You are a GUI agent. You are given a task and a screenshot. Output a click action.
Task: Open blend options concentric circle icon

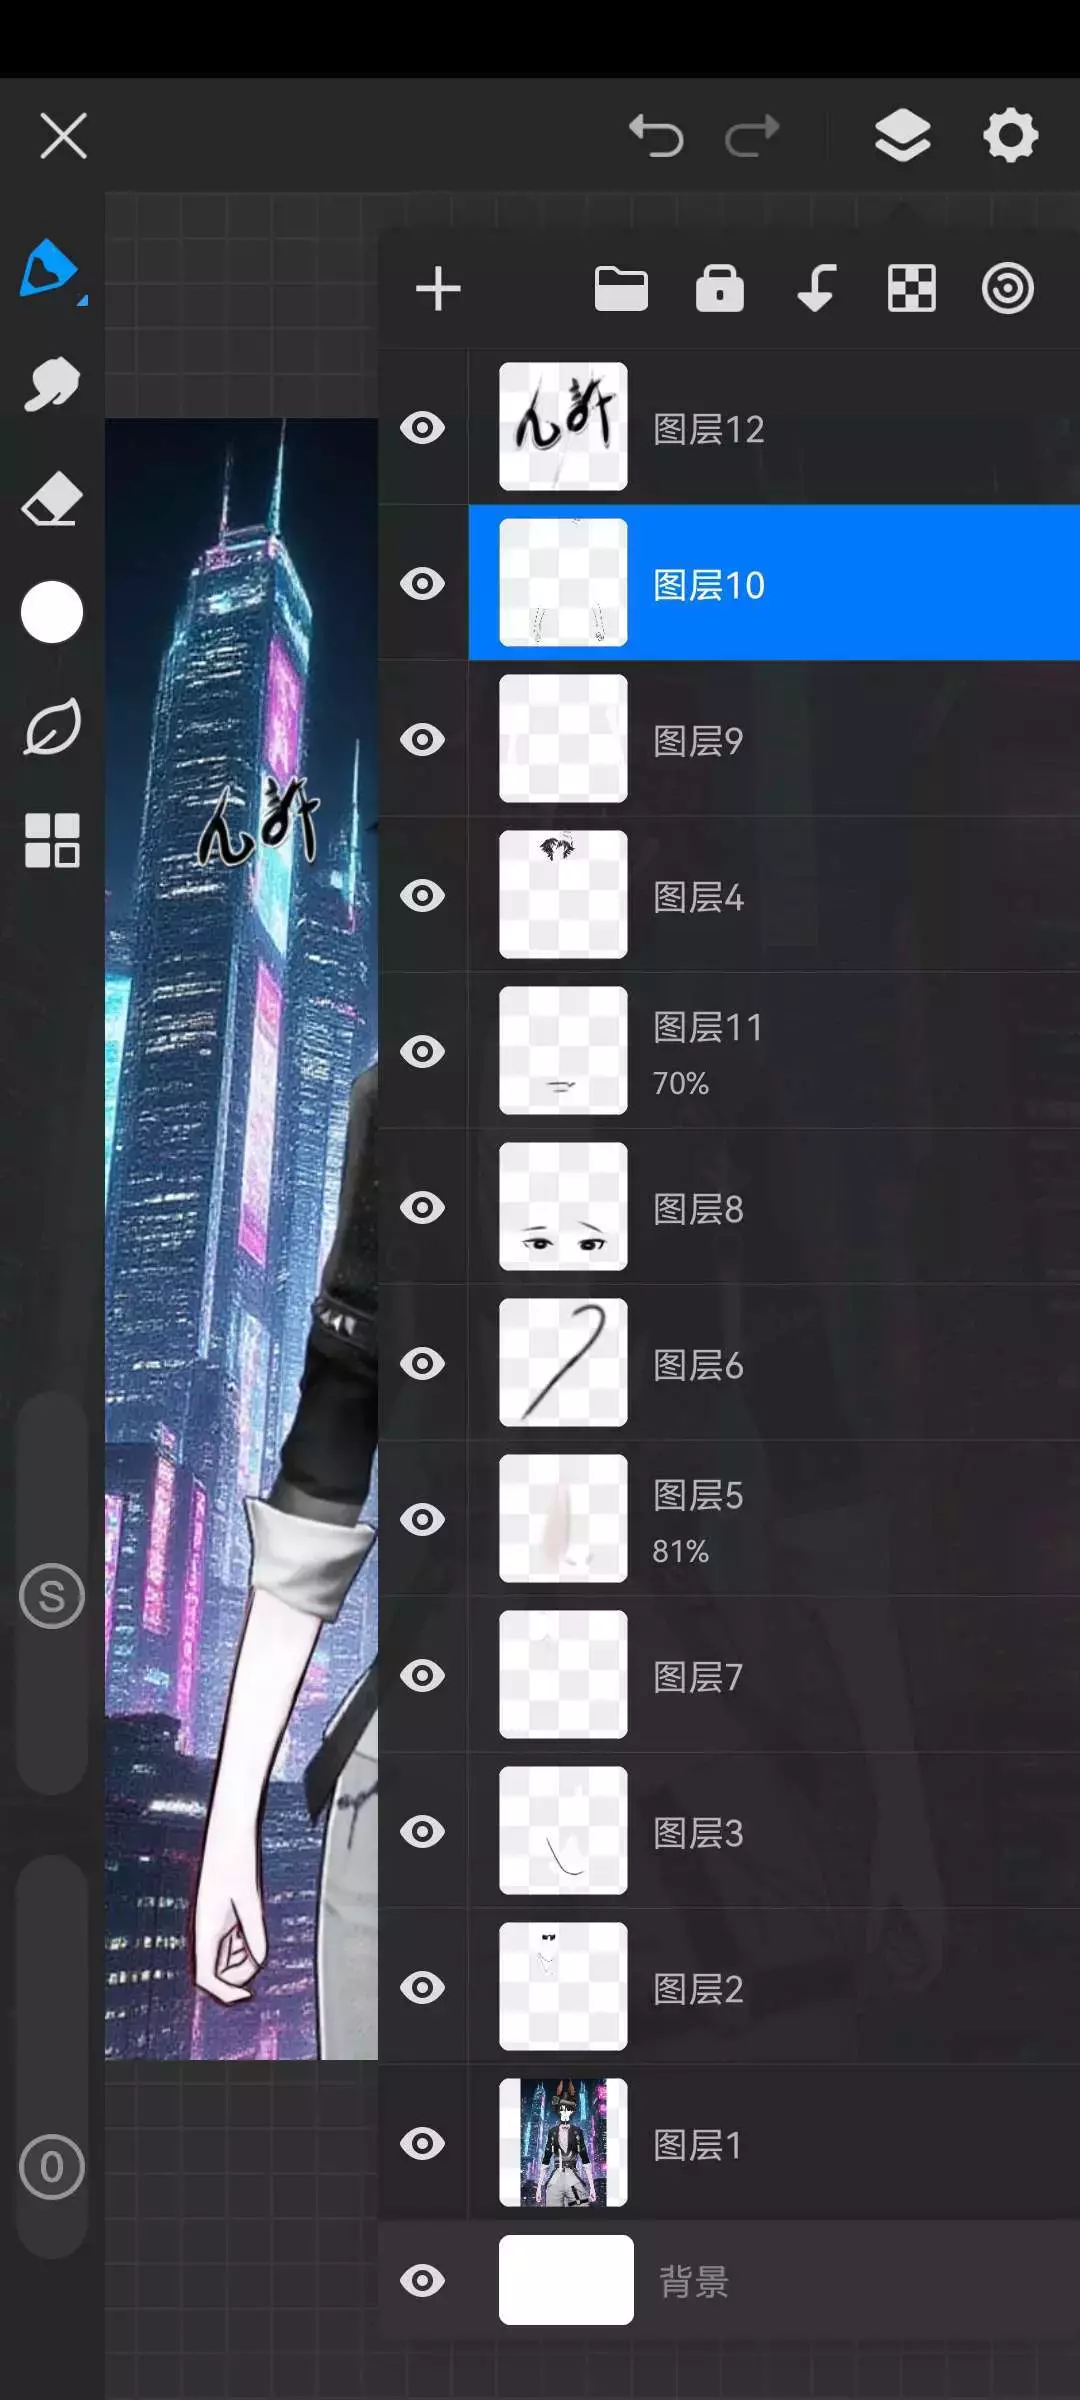[x=1007, y=289]
